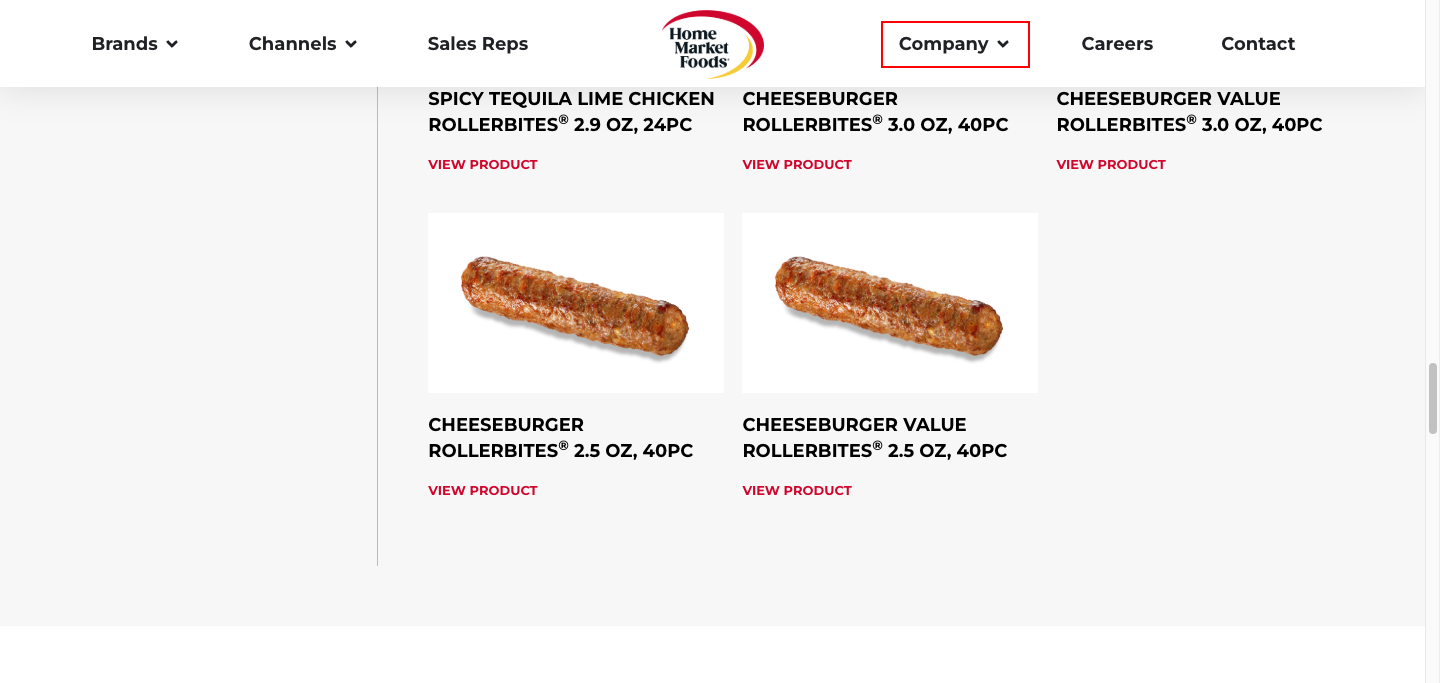Screen dimensions: 1440x683
Task: Open the Channels dropdown menu
Action: point(302,44)
